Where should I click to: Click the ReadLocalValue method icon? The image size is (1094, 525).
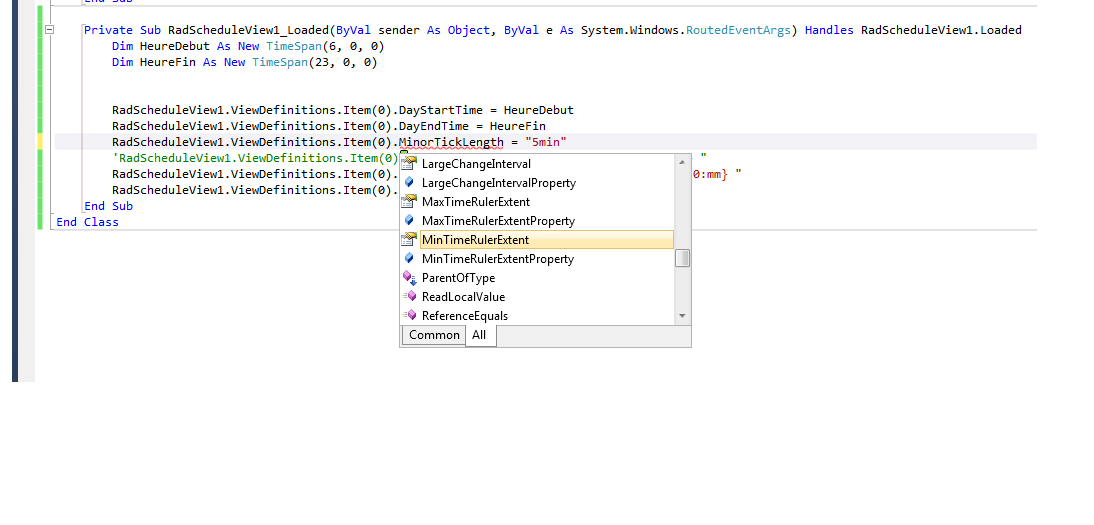click(410, 297)
